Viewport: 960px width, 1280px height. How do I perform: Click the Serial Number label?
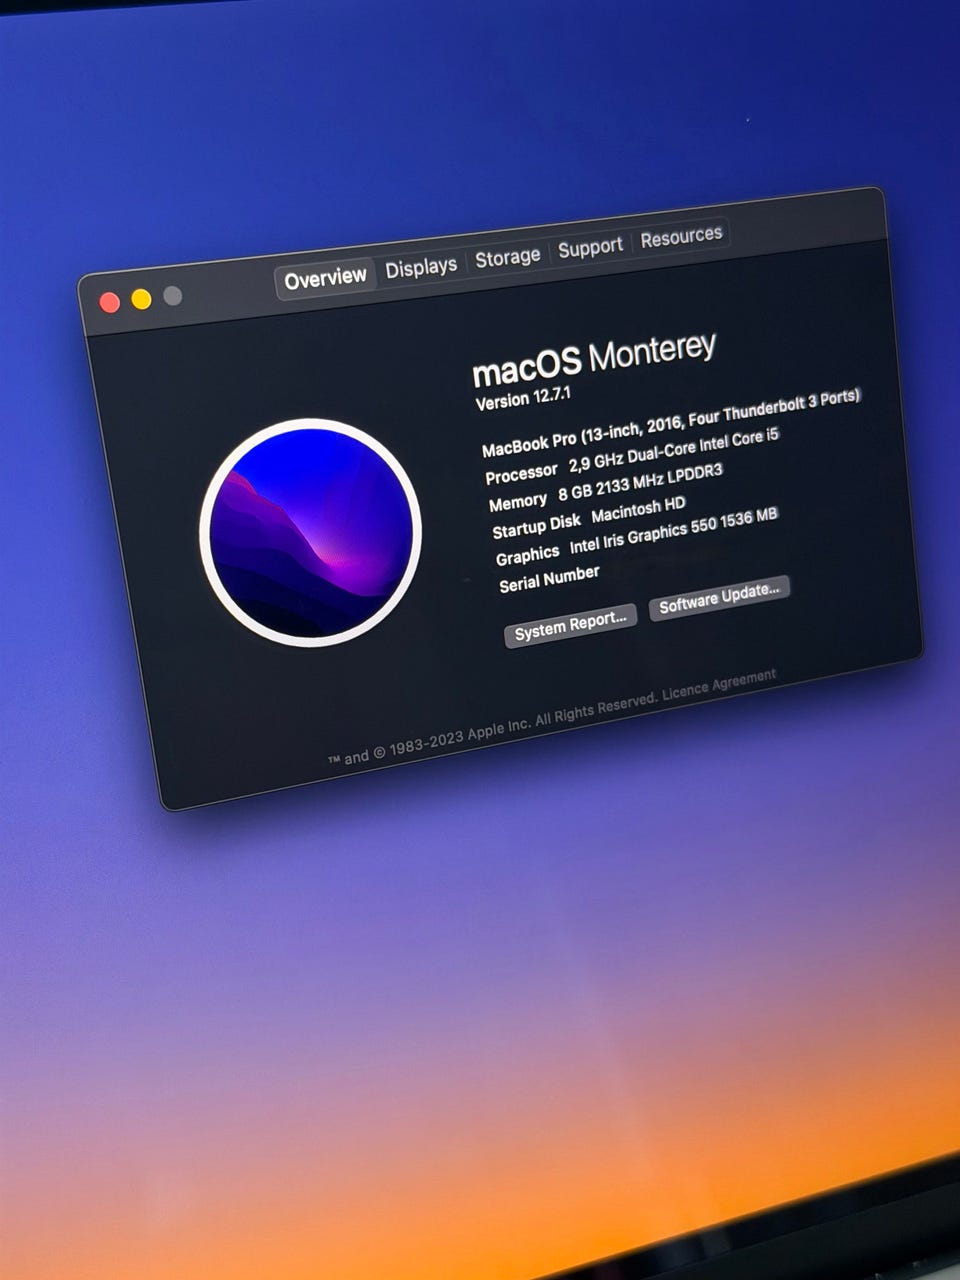pos(549,578)
